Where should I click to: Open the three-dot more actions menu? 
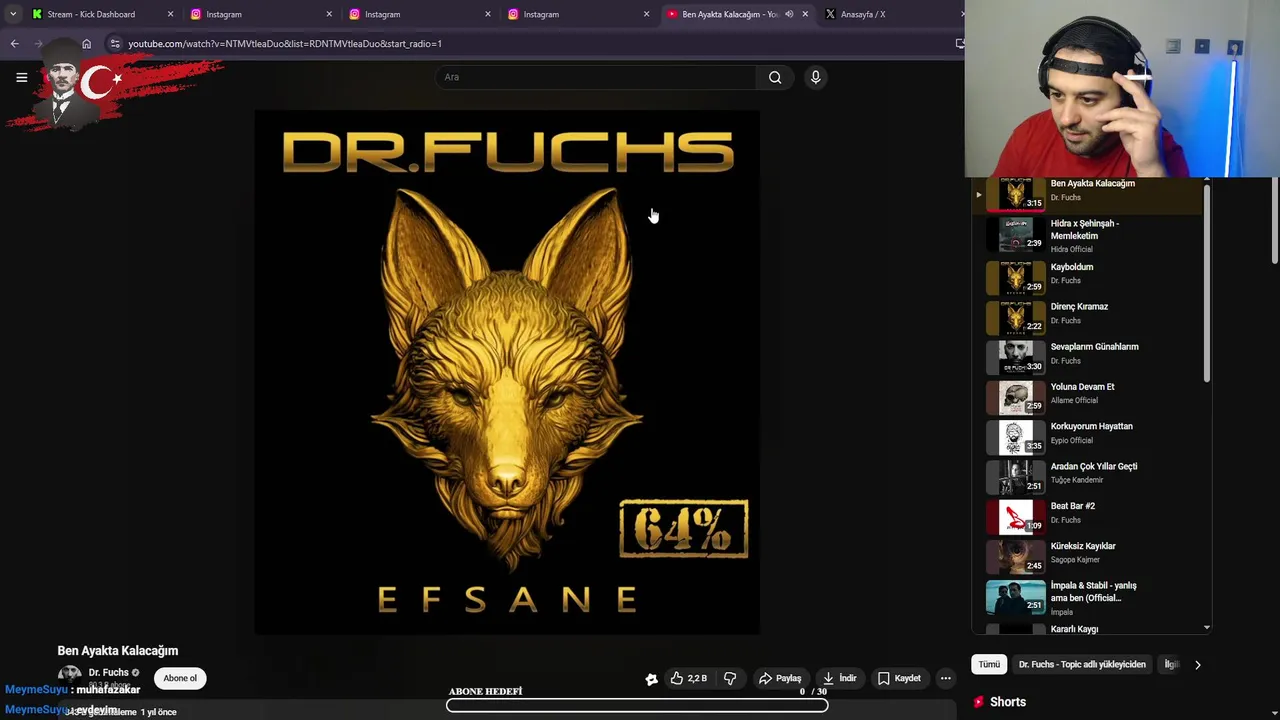tap(945, 678)
